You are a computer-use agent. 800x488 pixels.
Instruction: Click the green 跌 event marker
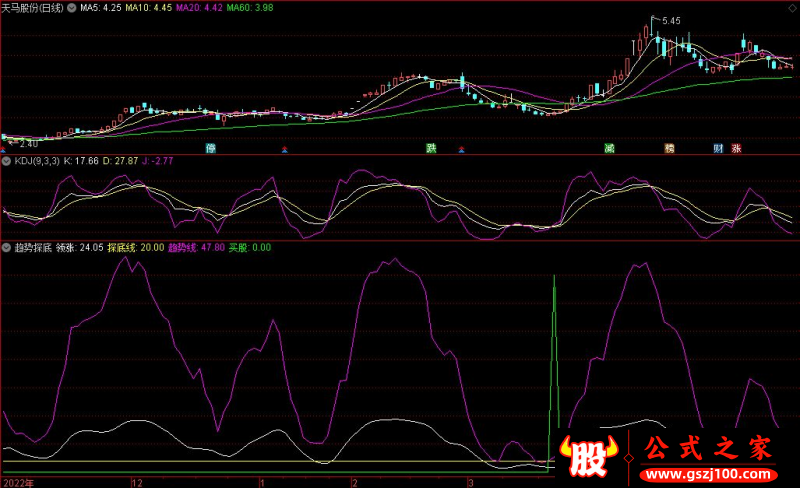point(431,148)
